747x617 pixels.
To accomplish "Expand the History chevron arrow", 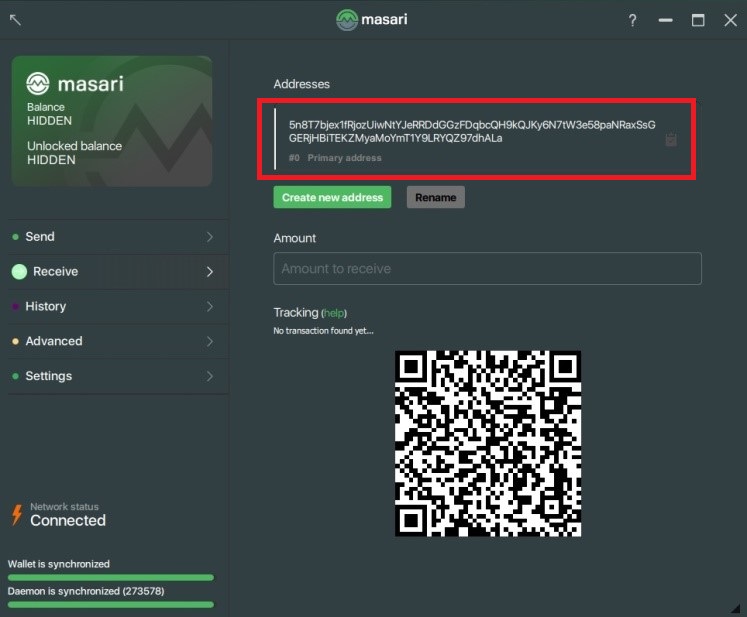I will 210,306.
